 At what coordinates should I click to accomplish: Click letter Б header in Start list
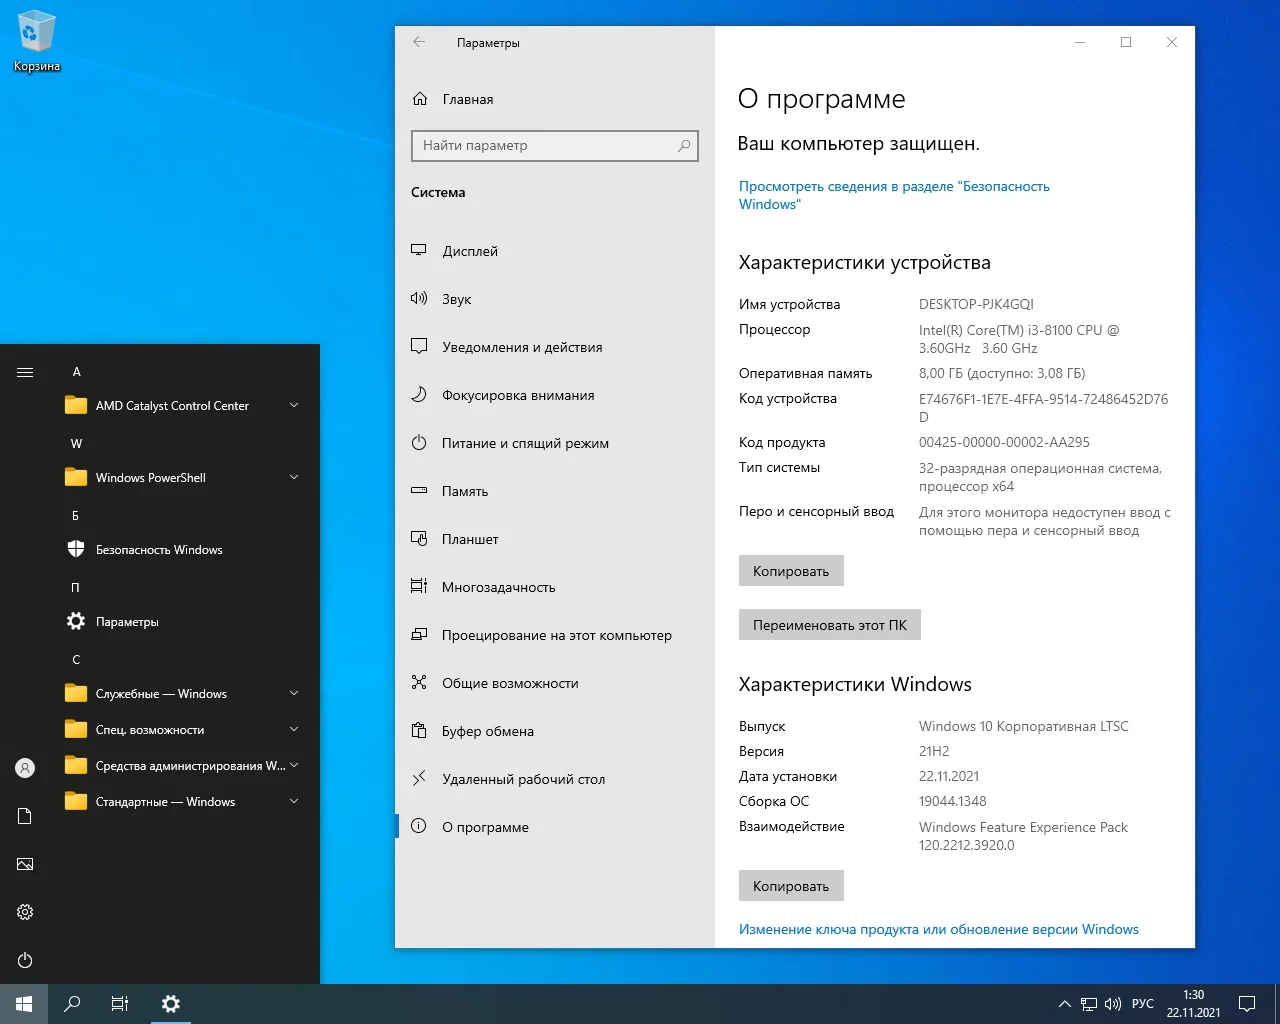(x=75, y=515)
